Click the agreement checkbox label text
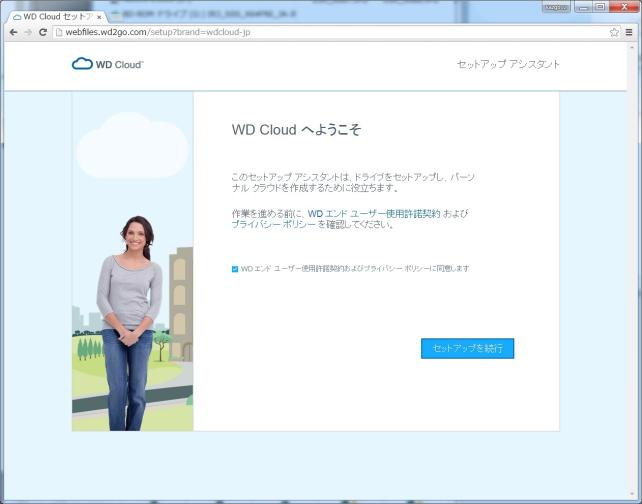The height and width of the screenshot is (504, 642). click(354, 269)
